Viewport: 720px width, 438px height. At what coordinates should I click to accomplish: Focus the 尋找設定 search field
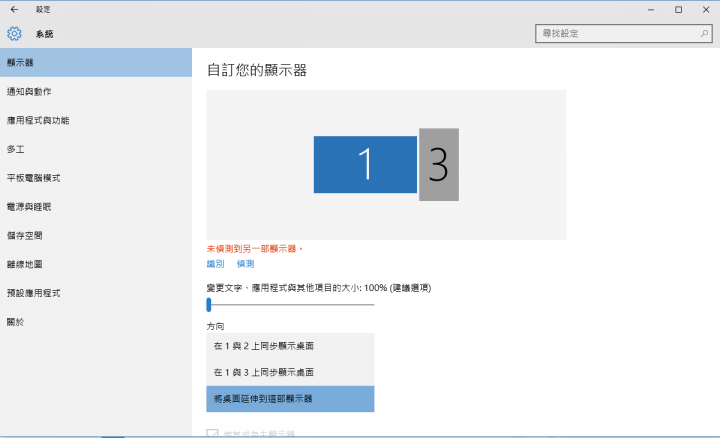[624, 34]
